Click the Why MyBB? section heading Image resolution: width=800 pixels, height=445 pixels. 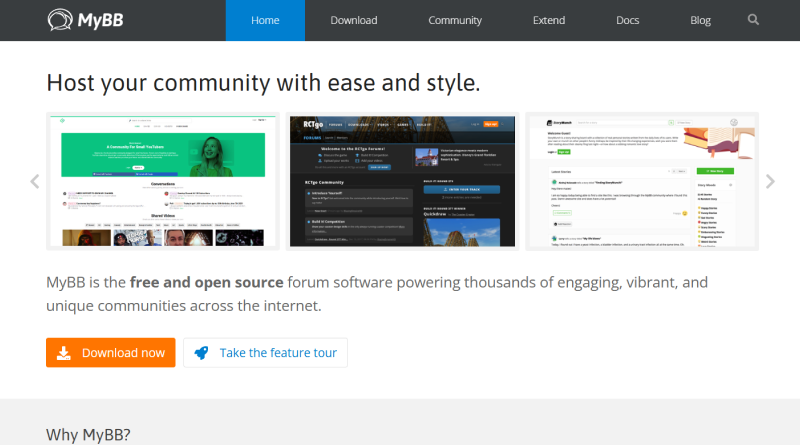[88, 435]
